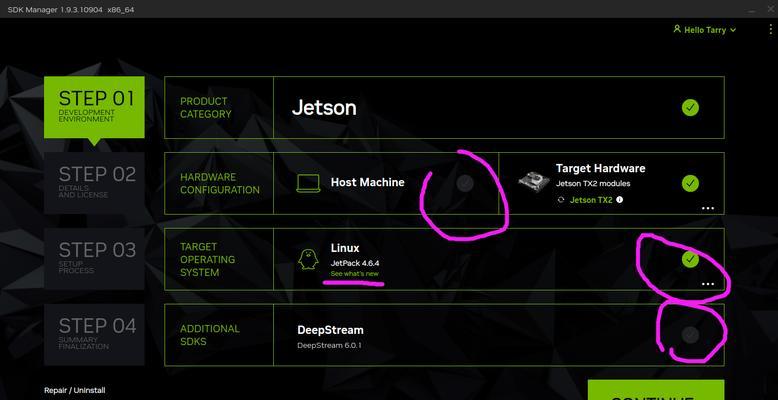Click the Jetson TX2 modules text

(x=593, y=184)
